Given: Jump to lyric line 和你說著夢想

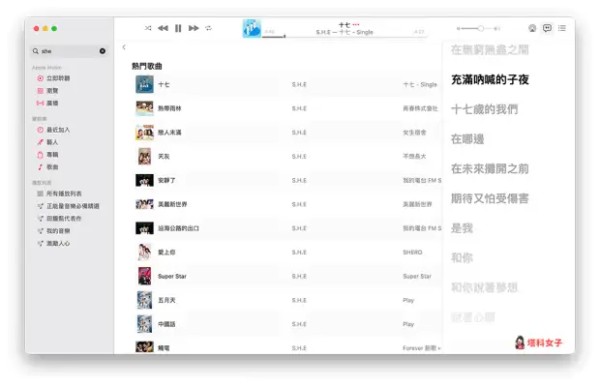Looking at the screenshot, I should pyautogui.click(x=484, y=287).
